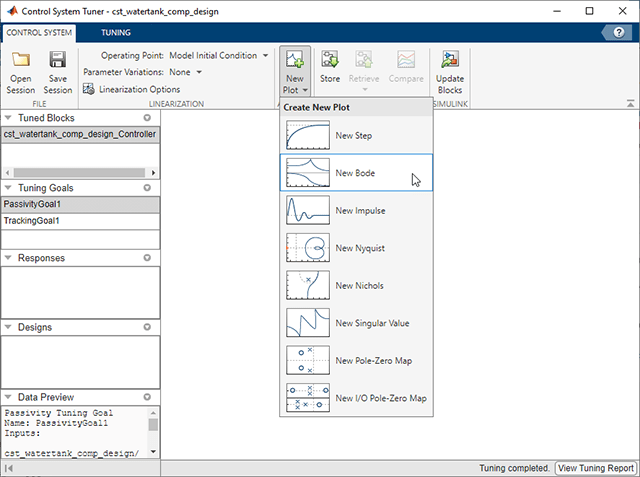This screenshot has width=640, height=477.
Task: Select New Bode from the plot menu
Action: (356, 173)
